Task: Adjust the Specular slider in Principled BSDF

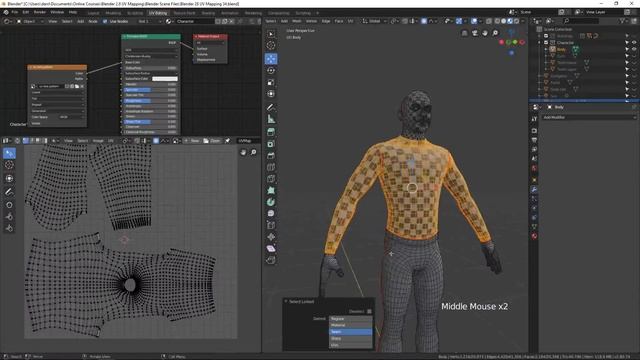Action: pyautogui.click(x=150, y=89)
